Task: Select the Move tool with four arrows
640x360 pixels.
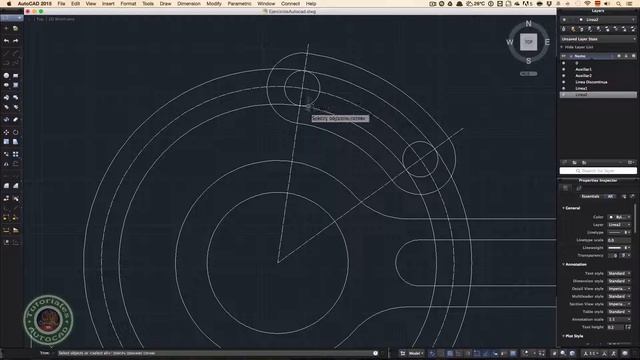Action: coord(6,132)
